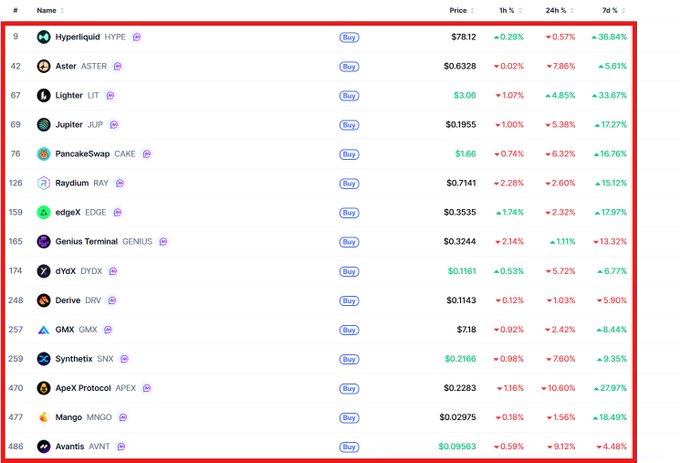This screenshot has width=680, height=463.
Task: Open the ApeX Protocol name link
Action: pos(83,388)
